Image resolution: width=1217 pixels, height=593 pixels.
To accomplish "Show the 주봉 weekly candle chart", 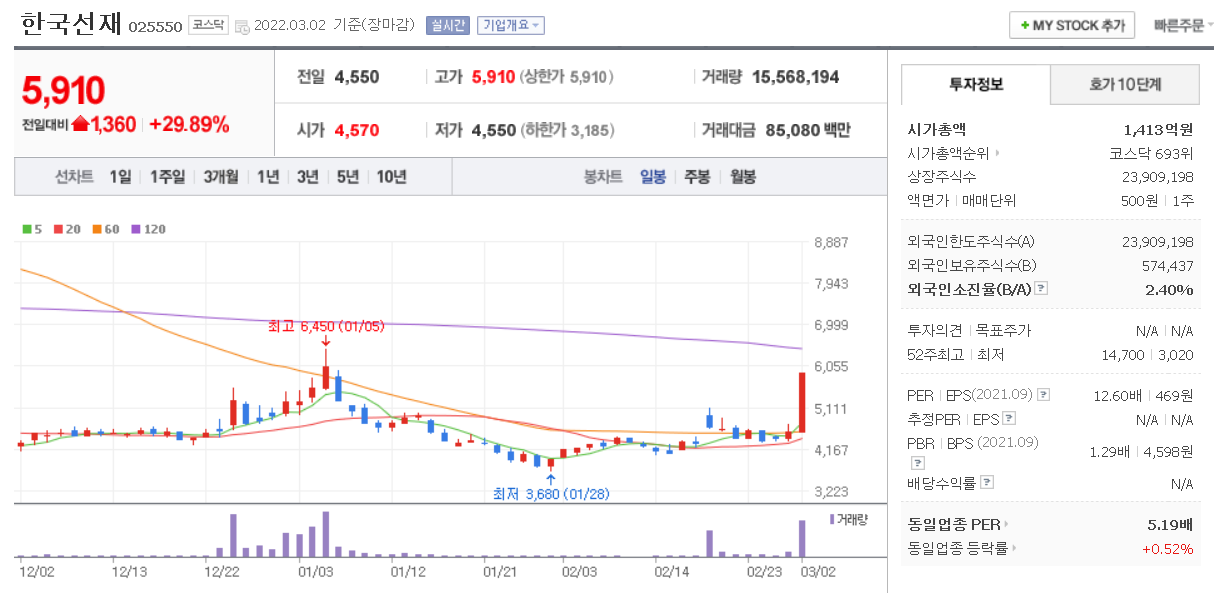I will 697,177.
